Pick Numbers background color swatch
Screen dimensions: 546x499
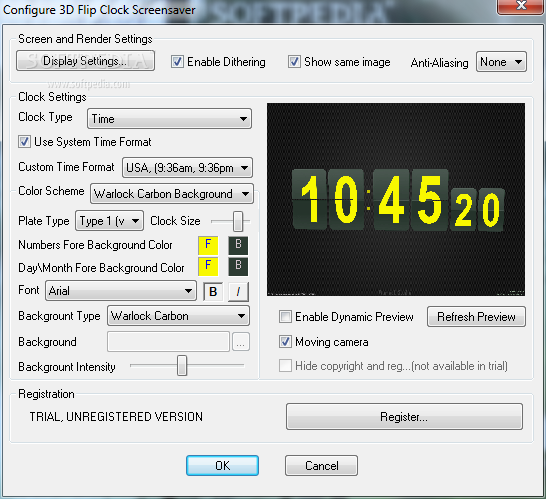click(x=238, y=245)
